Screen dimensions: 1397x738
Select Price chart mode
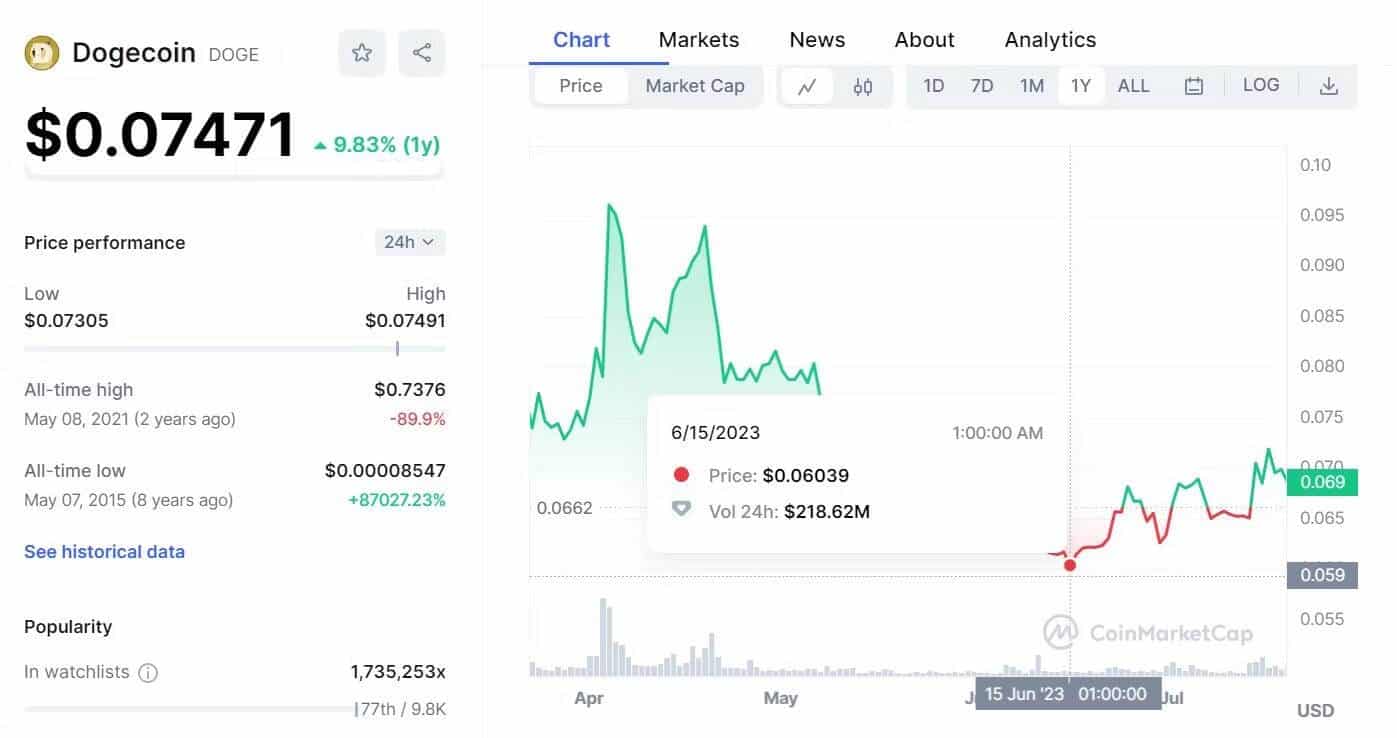pyautogui.click(x=581, y=86)
